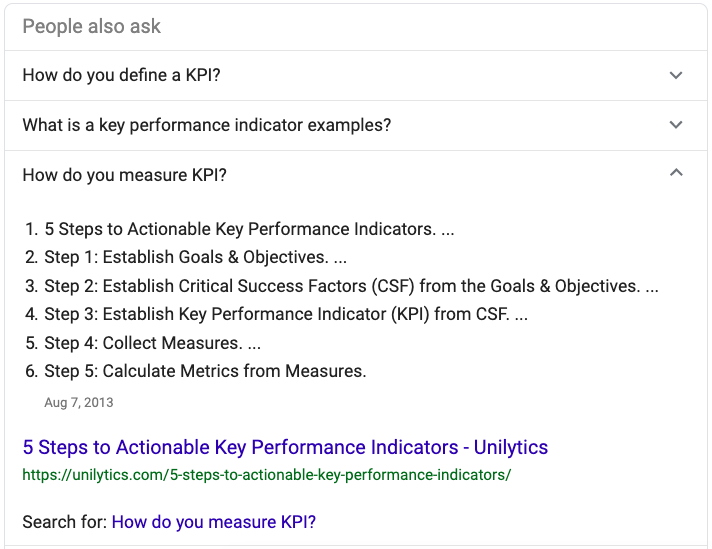Collapse the "How do you measure KPI?" chevron
This screenshot has height=549, width=712.
pyautogui.click(x=676, y=174)
